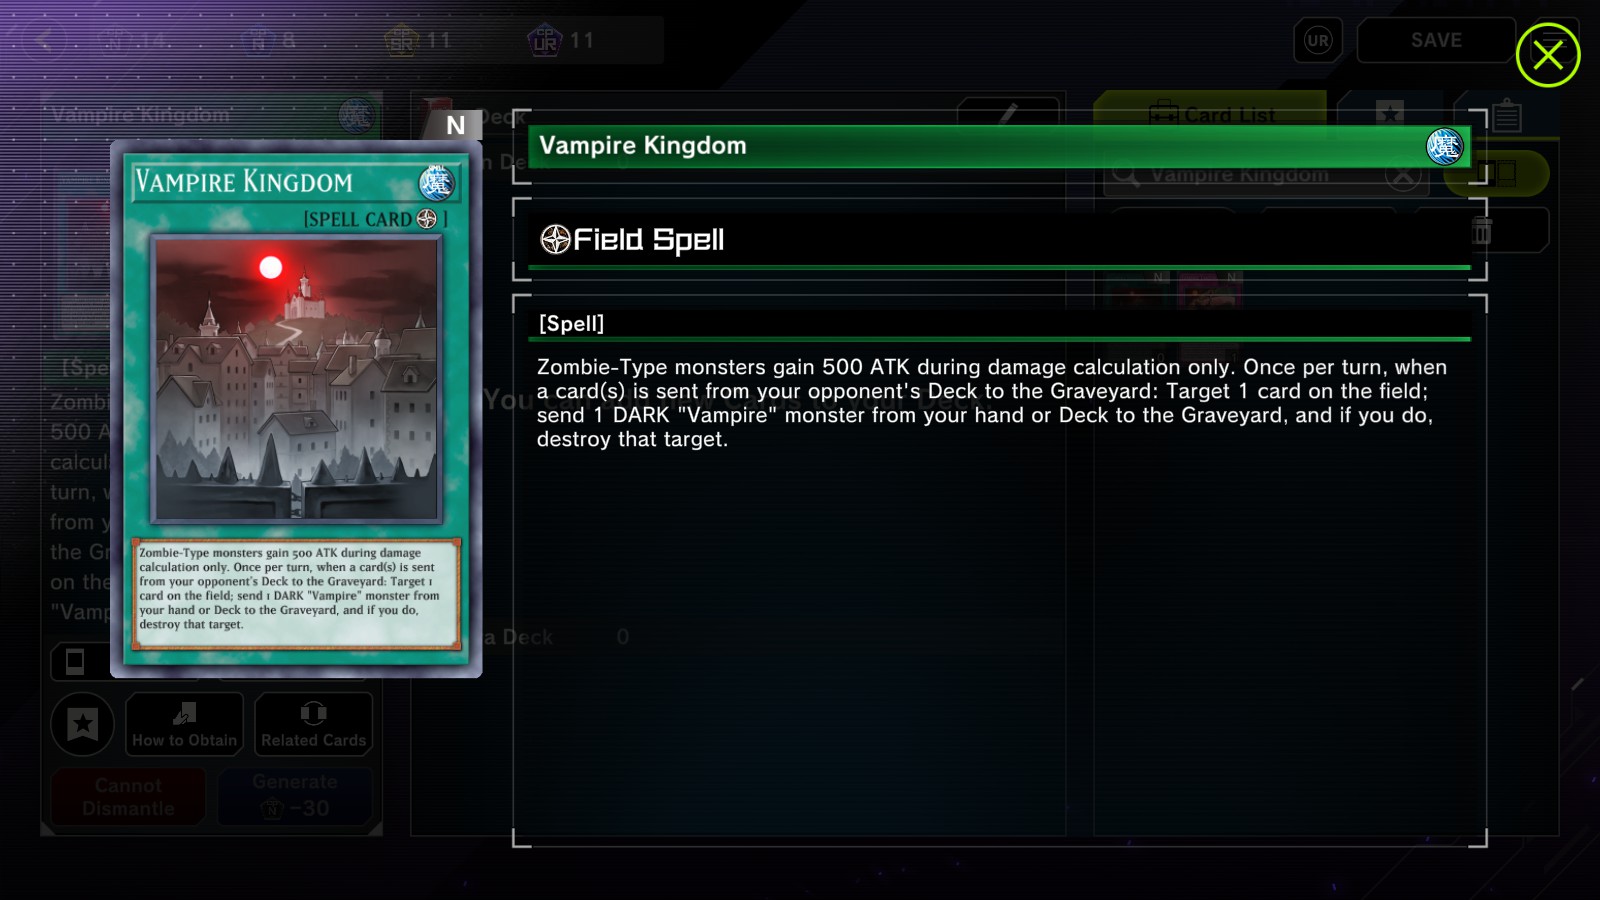Screen dimensions: 1600x900
Task: Save the deck with SAVE
Action: pos(1436,41)
